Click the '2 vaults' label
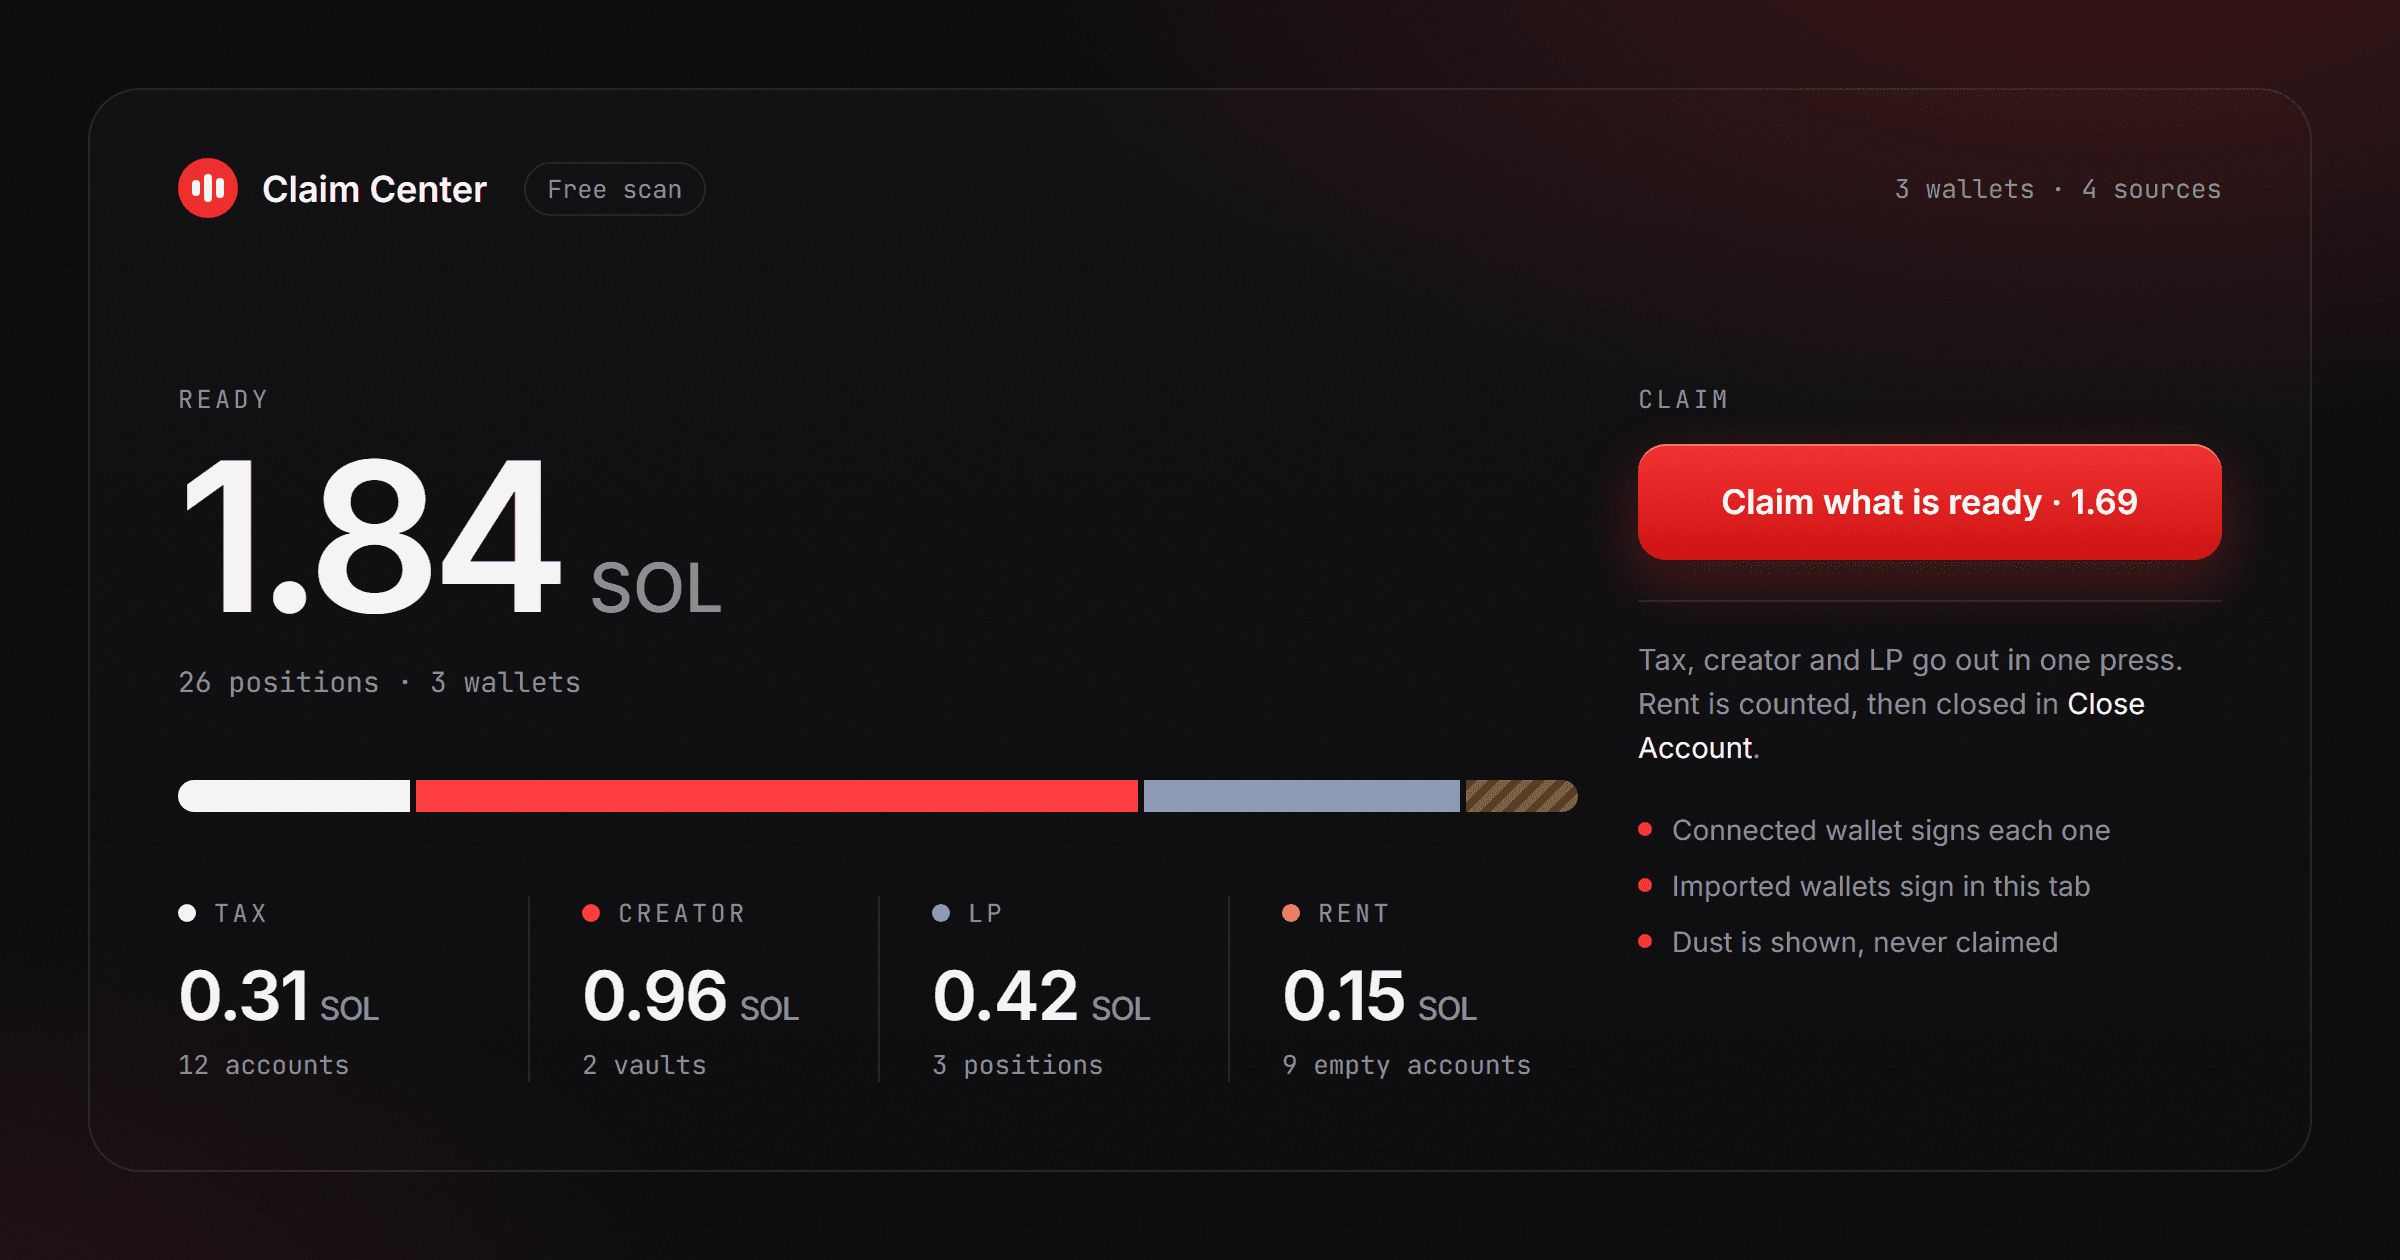 [645, 1065]
